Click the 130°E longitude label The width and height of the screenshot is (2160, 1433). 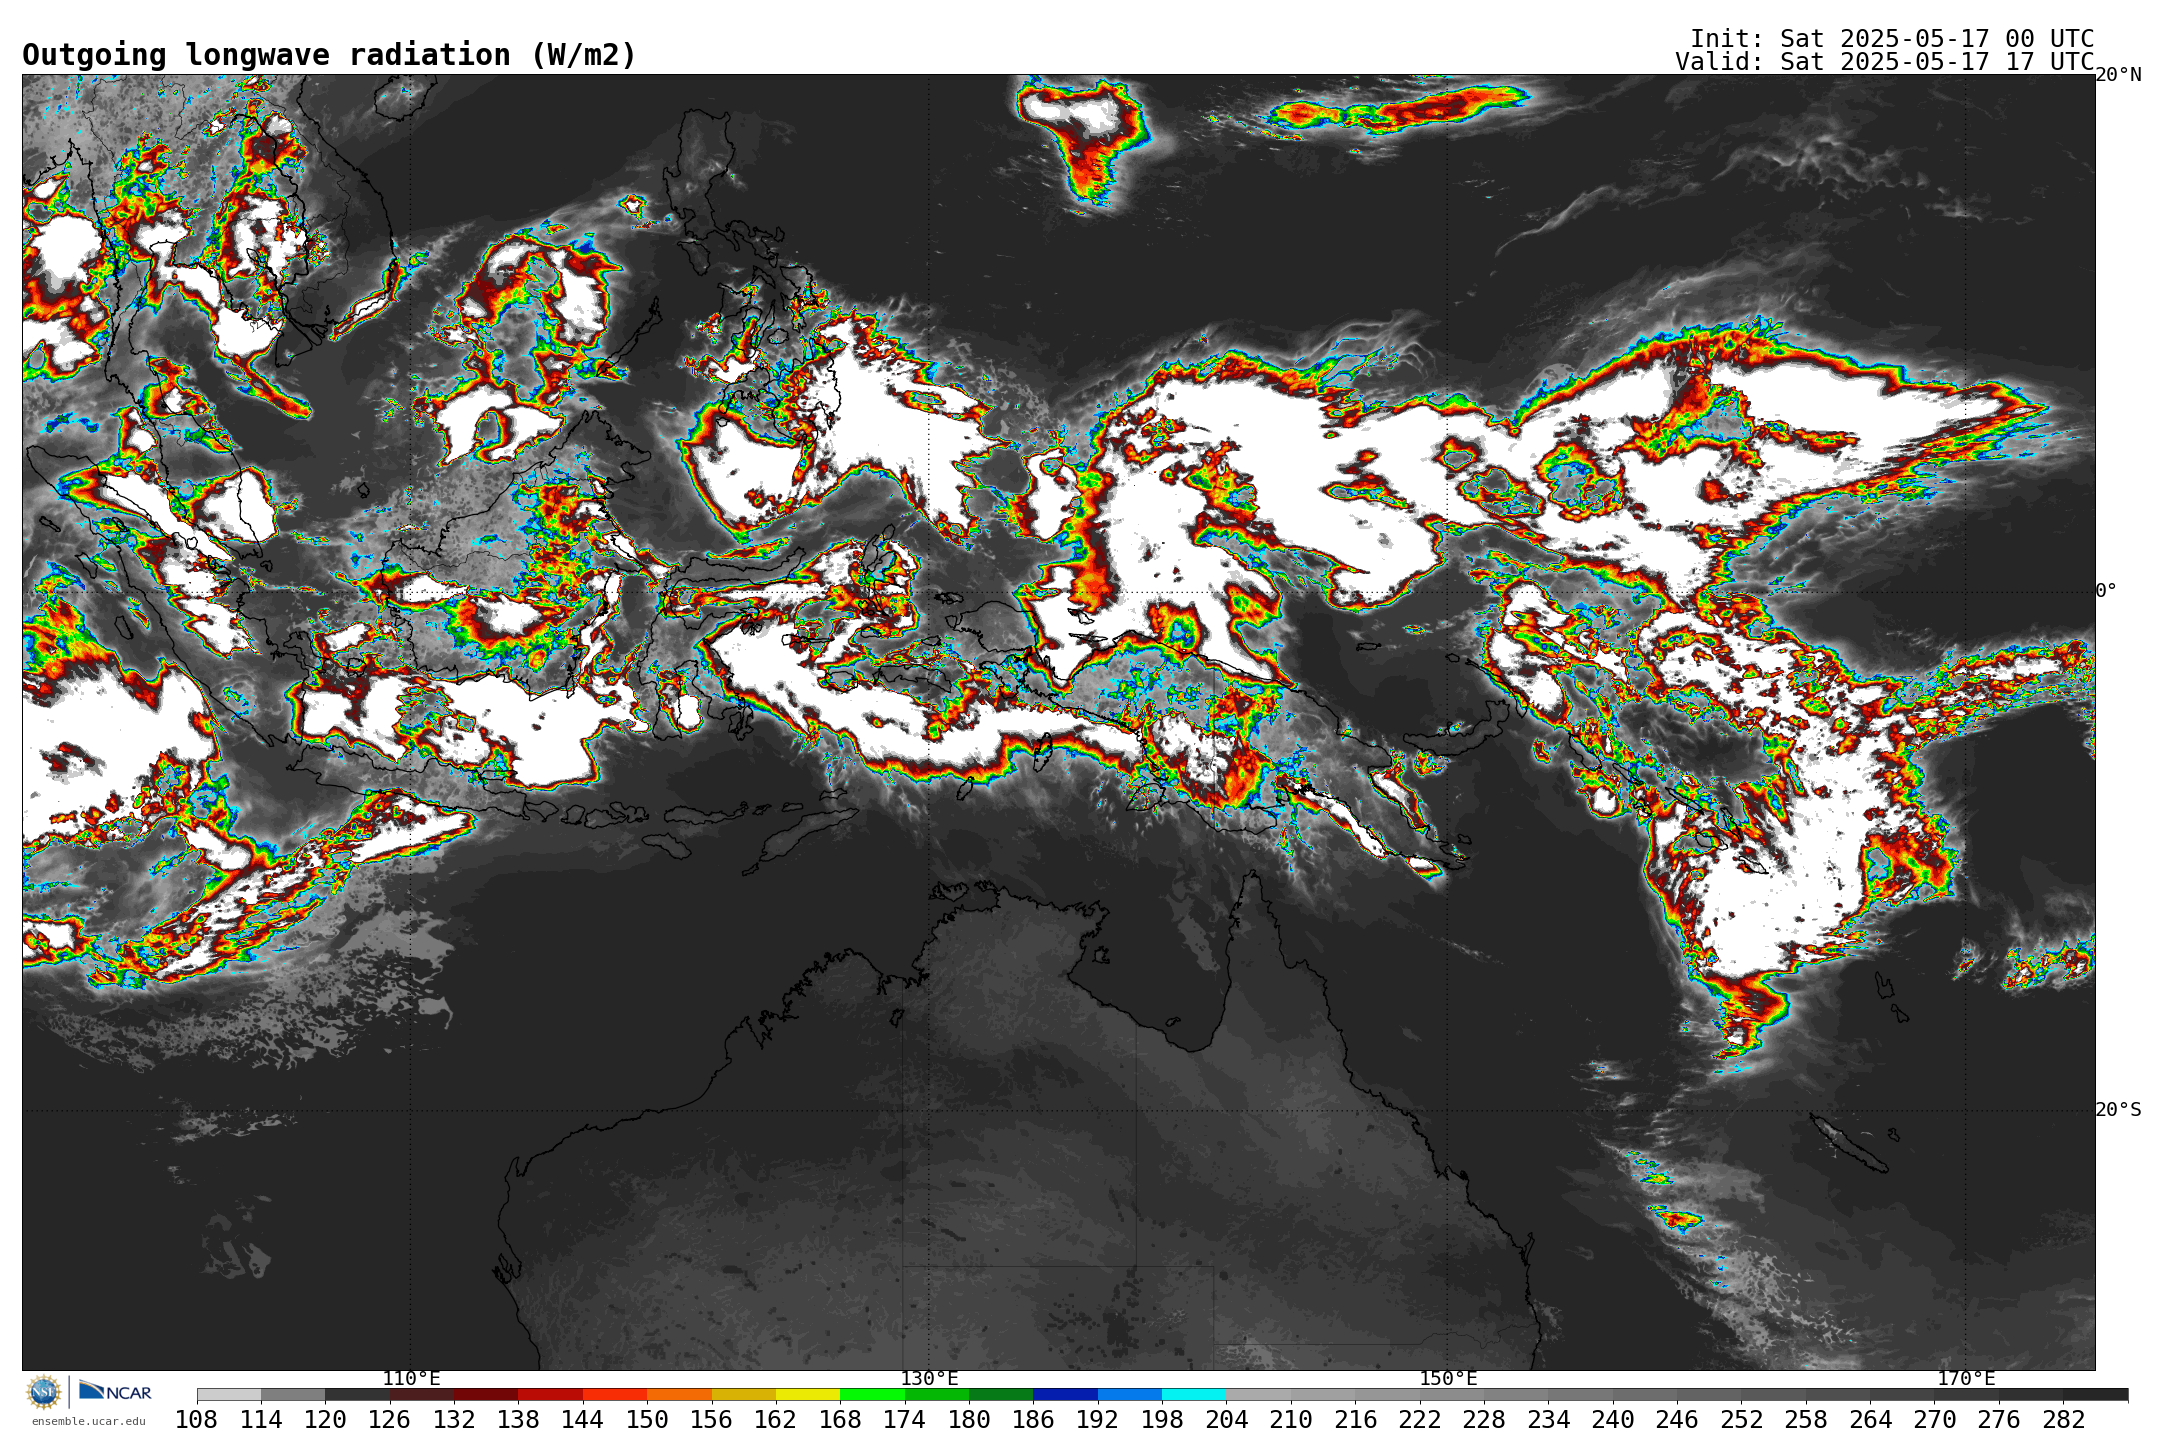(x=929, y=1378)
